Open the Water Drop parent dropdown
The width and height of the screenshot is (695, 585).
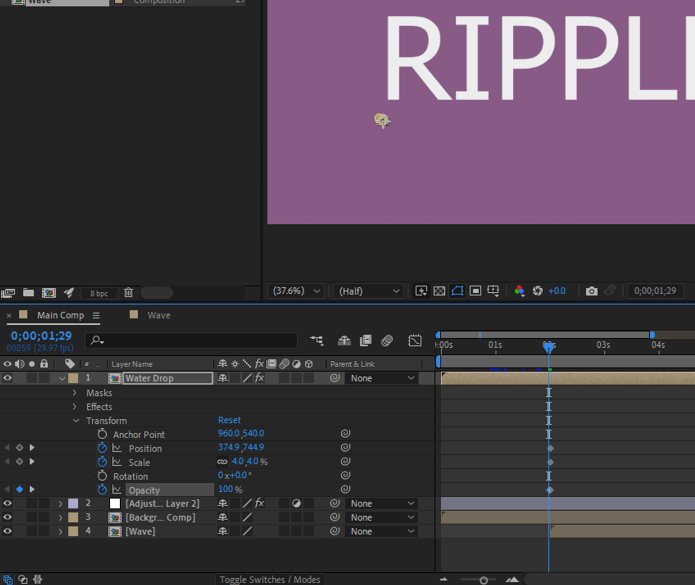[382, 378]
